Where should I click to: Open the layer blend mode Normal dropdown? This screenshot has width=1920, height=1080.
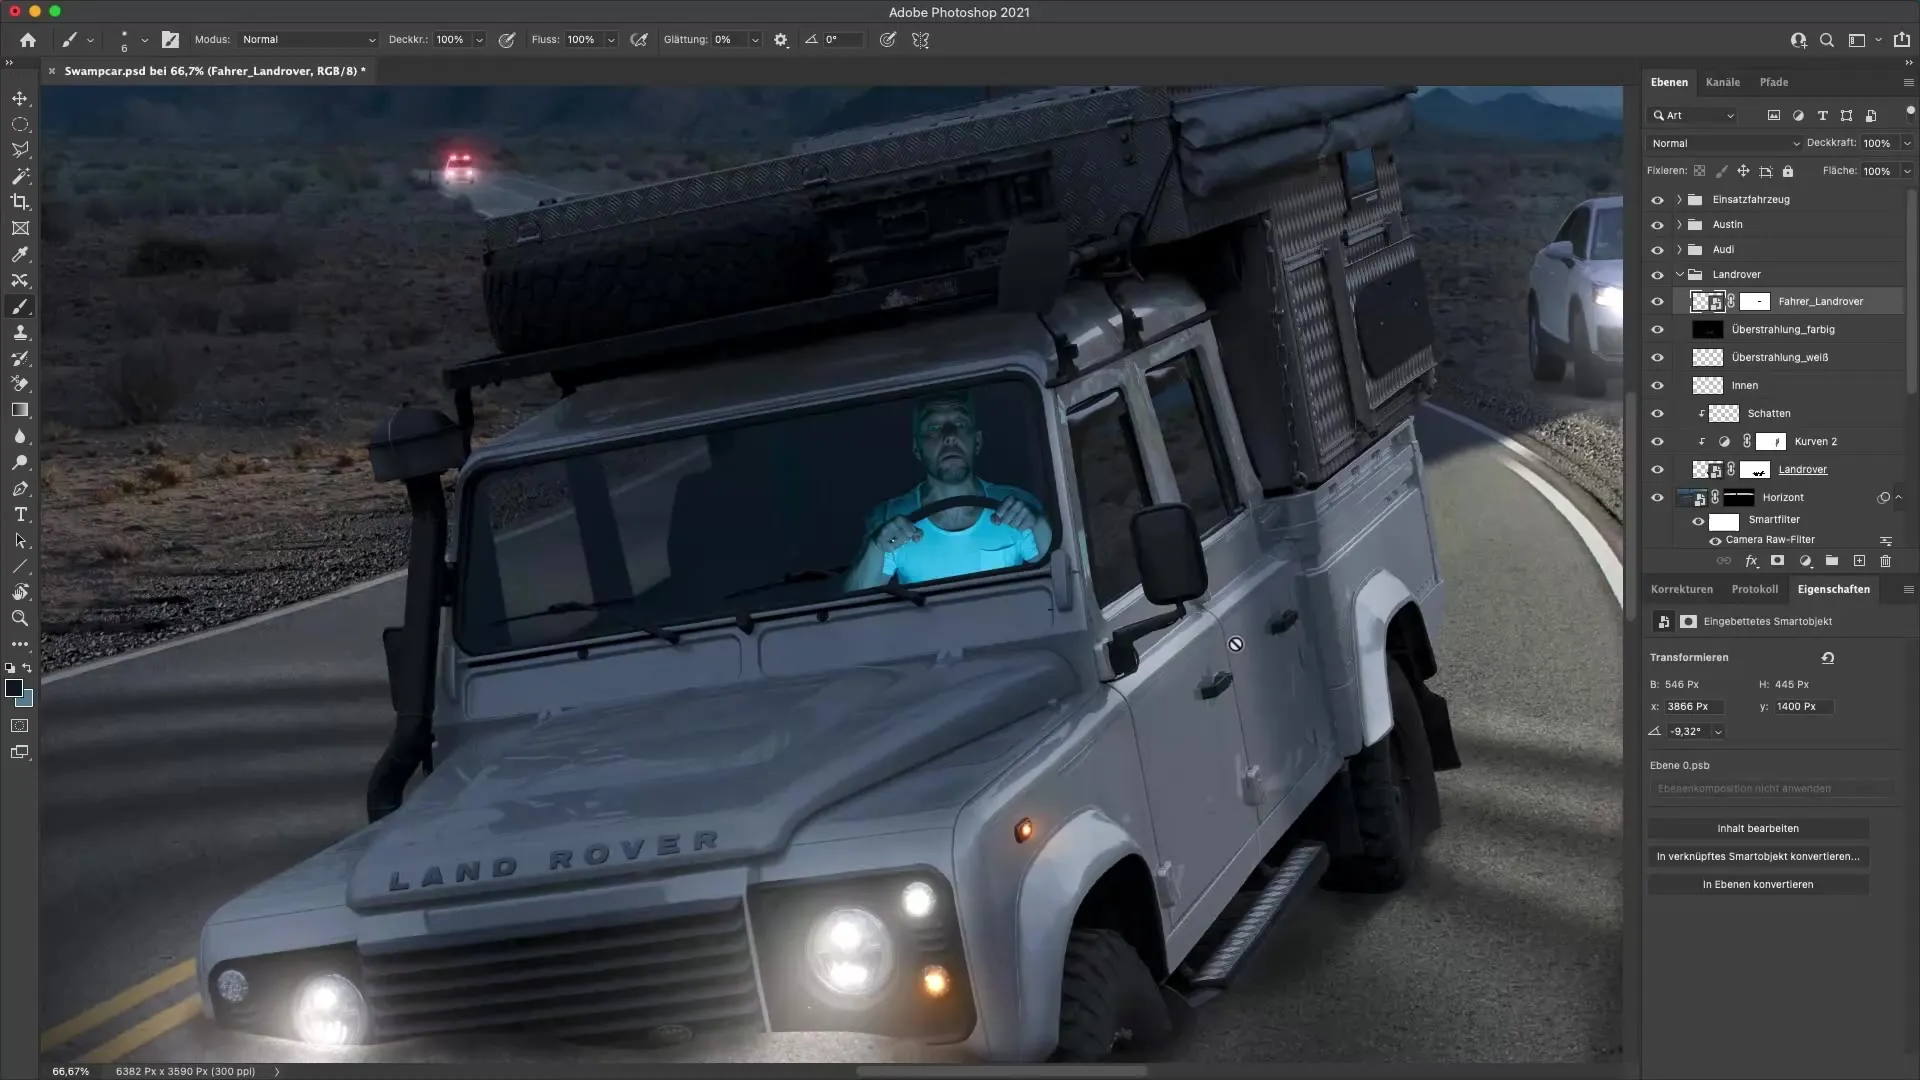pyautogui.click(x=1724, y=143)
